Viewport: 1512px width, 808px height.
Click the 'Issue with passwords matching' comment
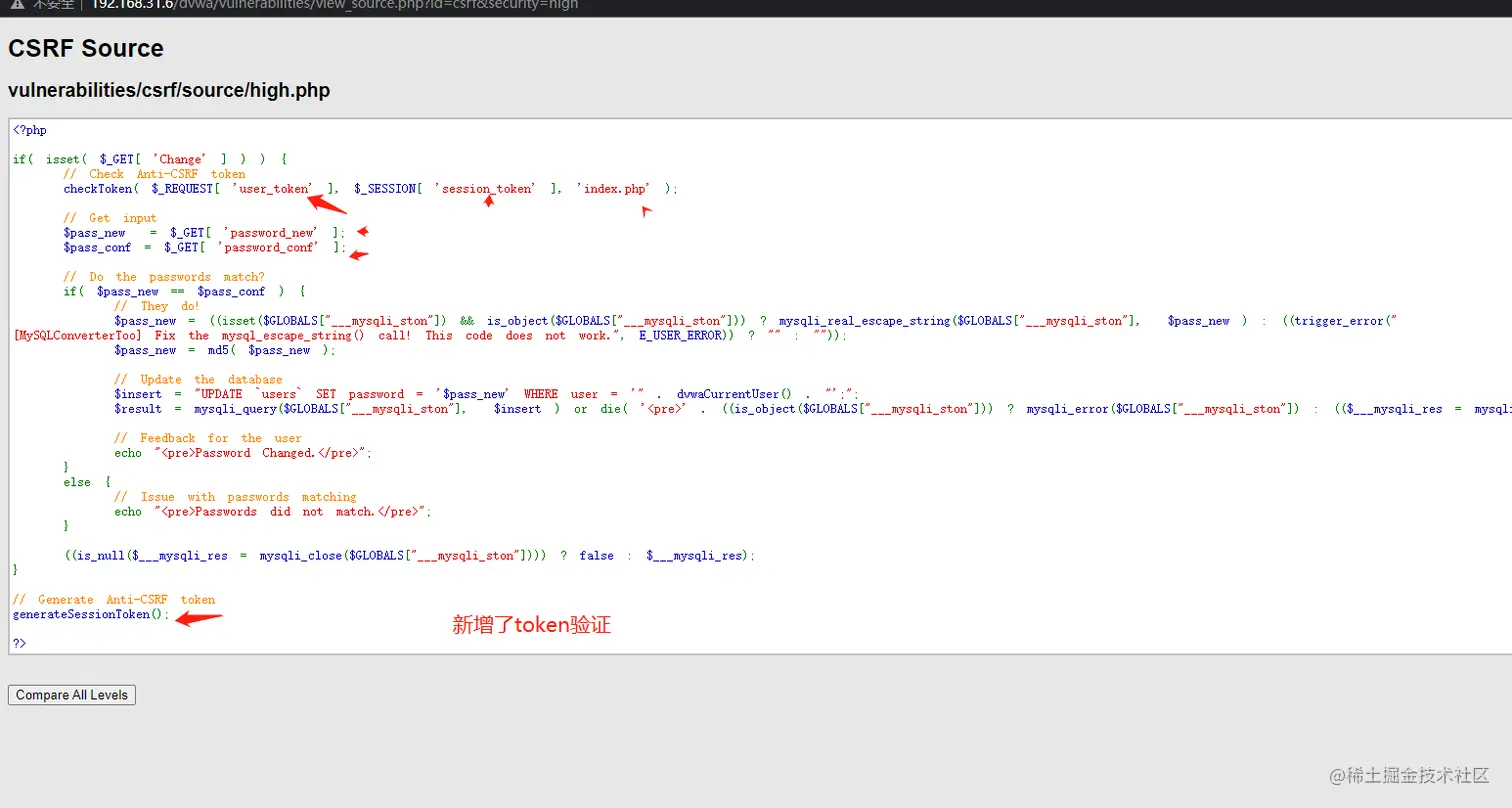tap(235, 497)
